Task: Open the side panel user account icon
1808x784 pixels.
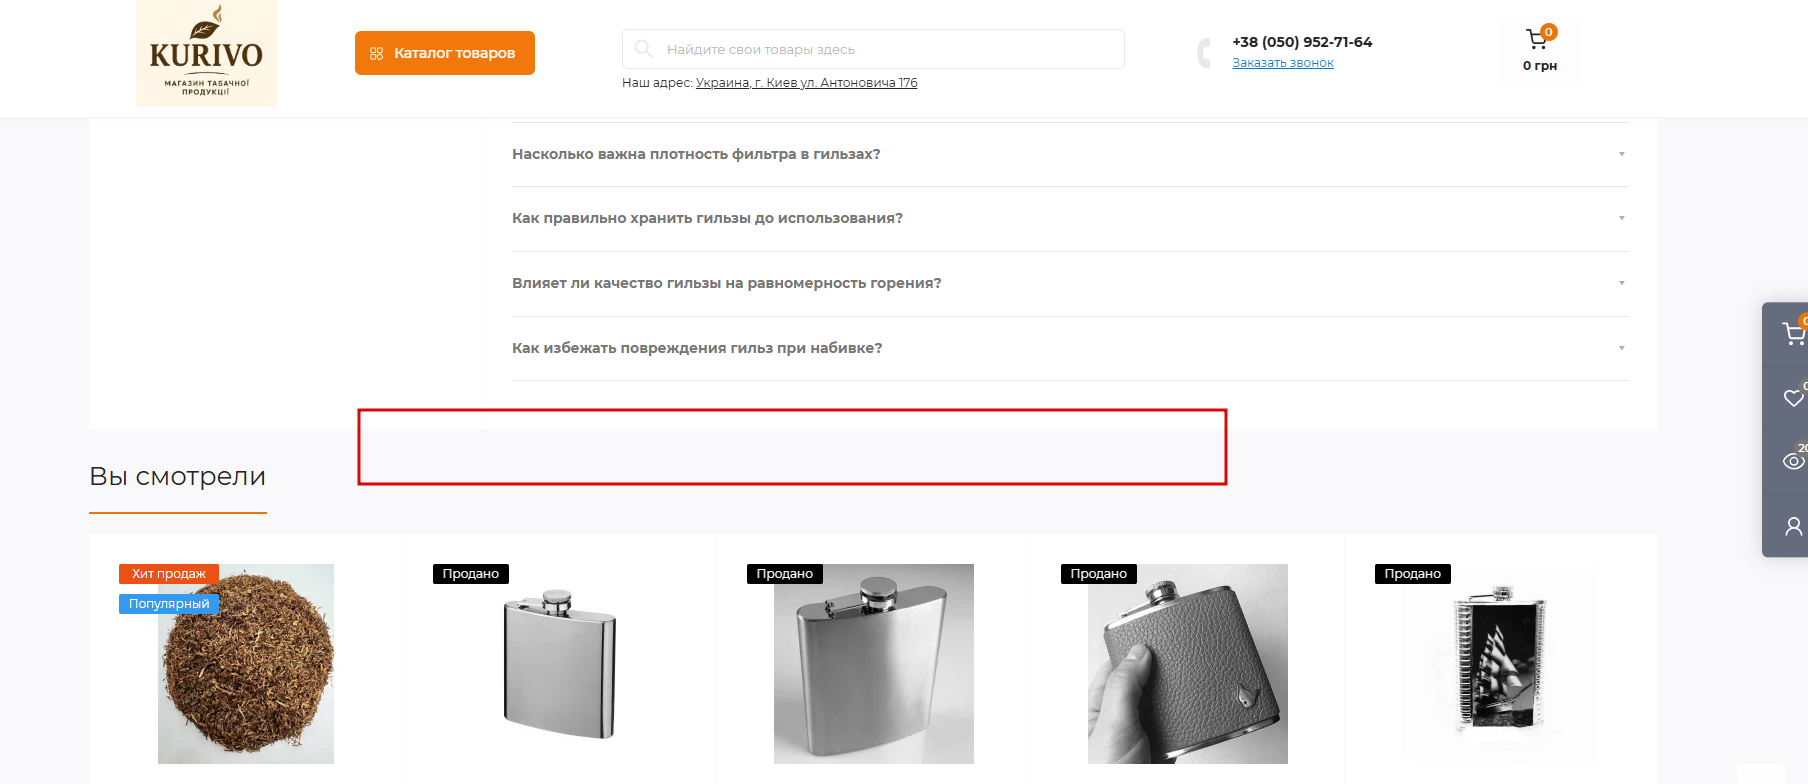Action: pos(1793,525)
